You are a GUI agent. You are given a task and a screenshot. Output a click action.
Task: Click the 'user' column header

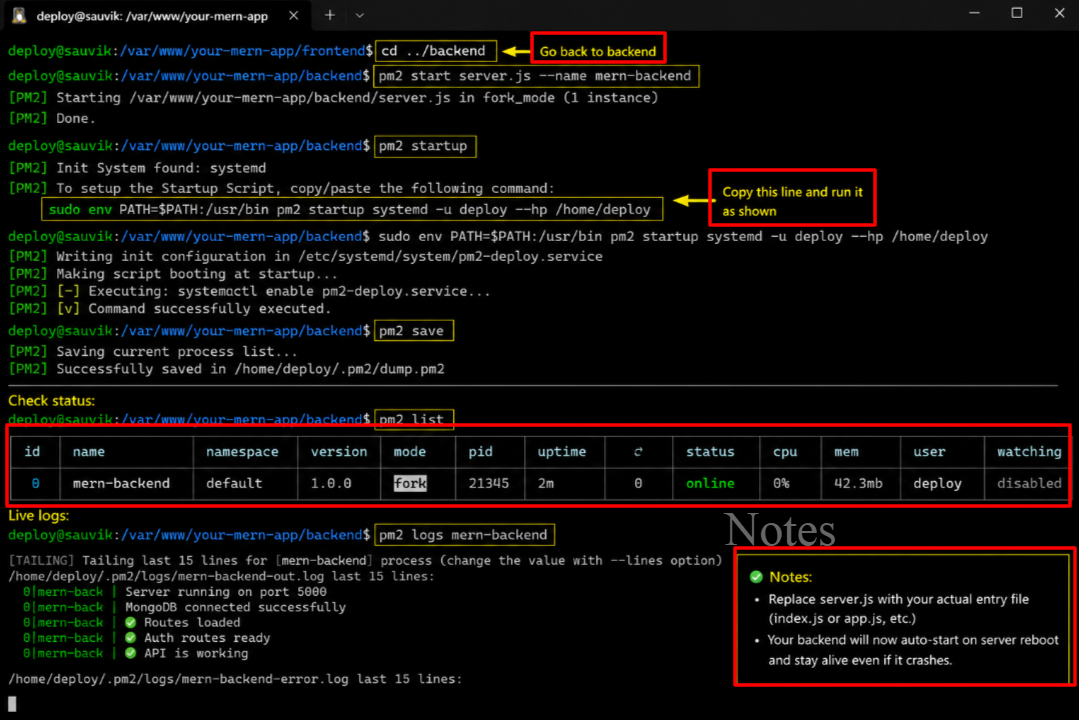tap(929, 452)
